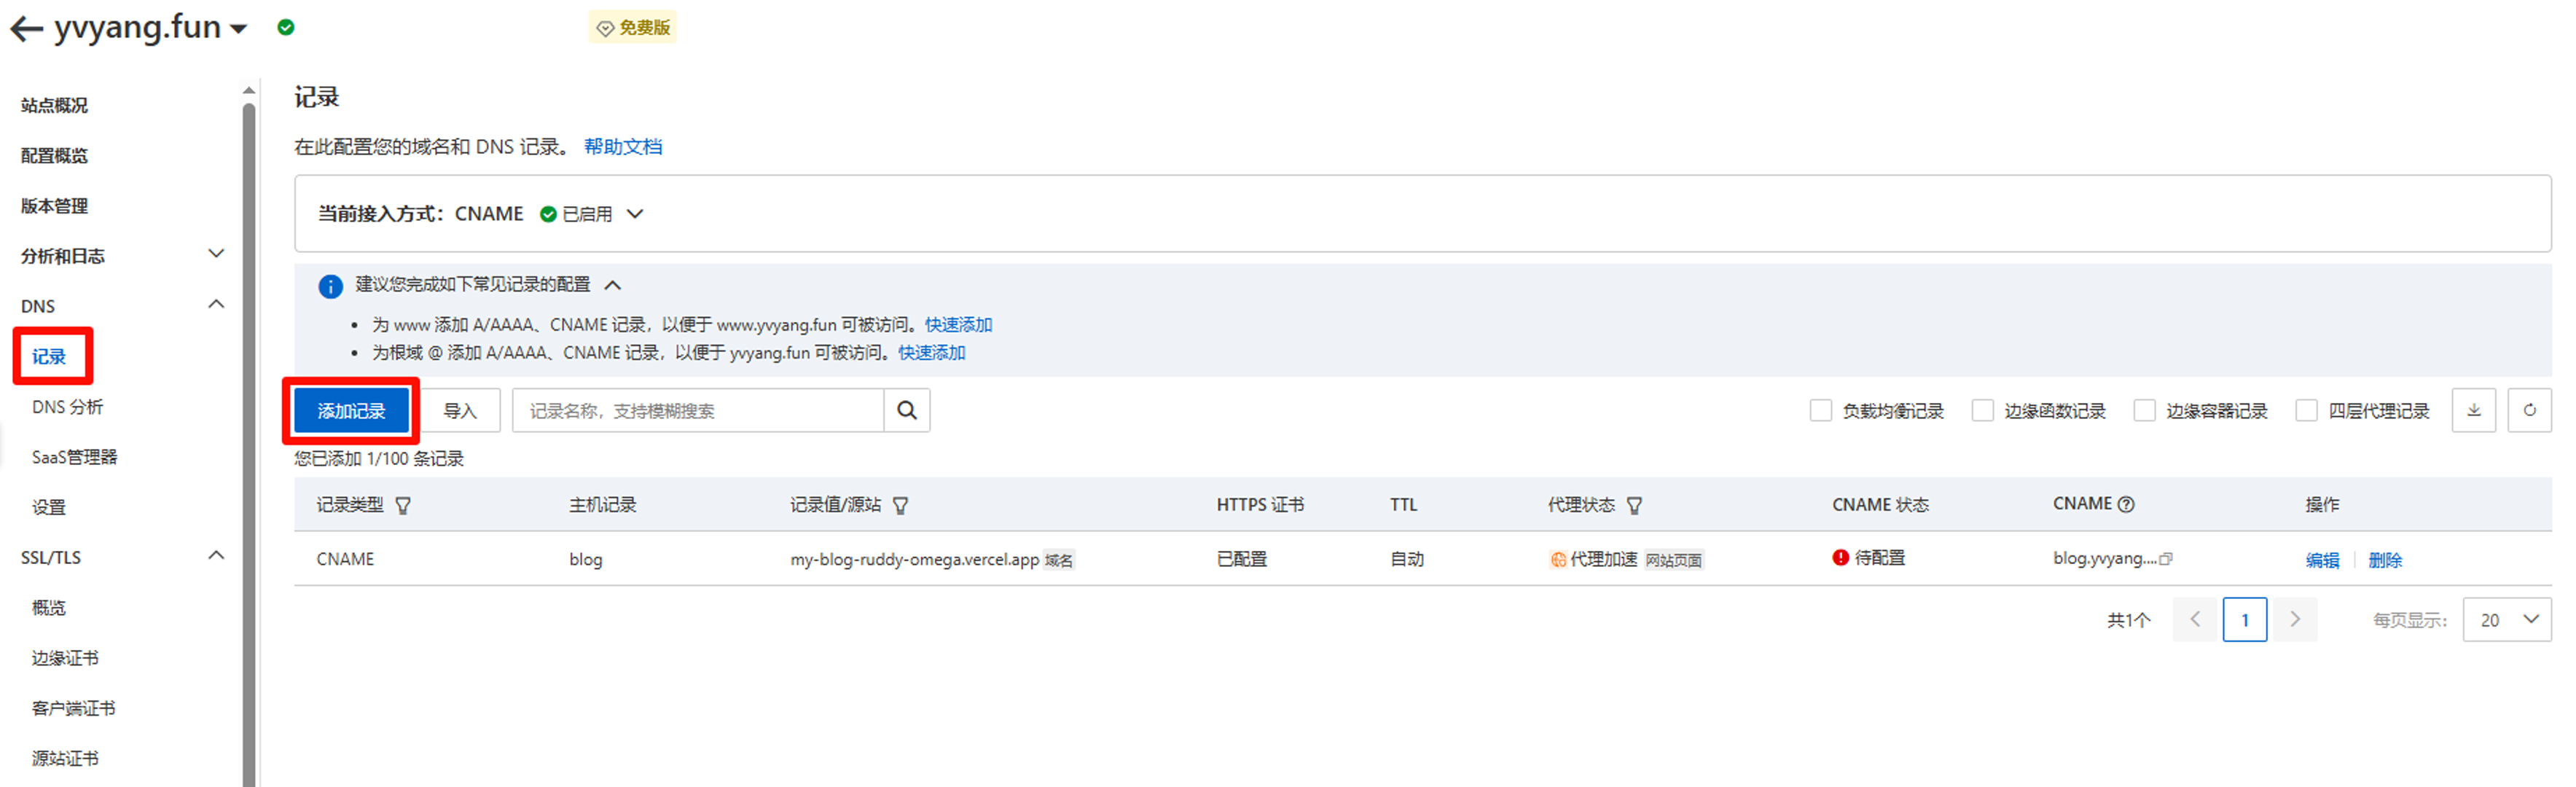
Task: Click the refresh records icon button
Action: click(x=2529, y=410)
